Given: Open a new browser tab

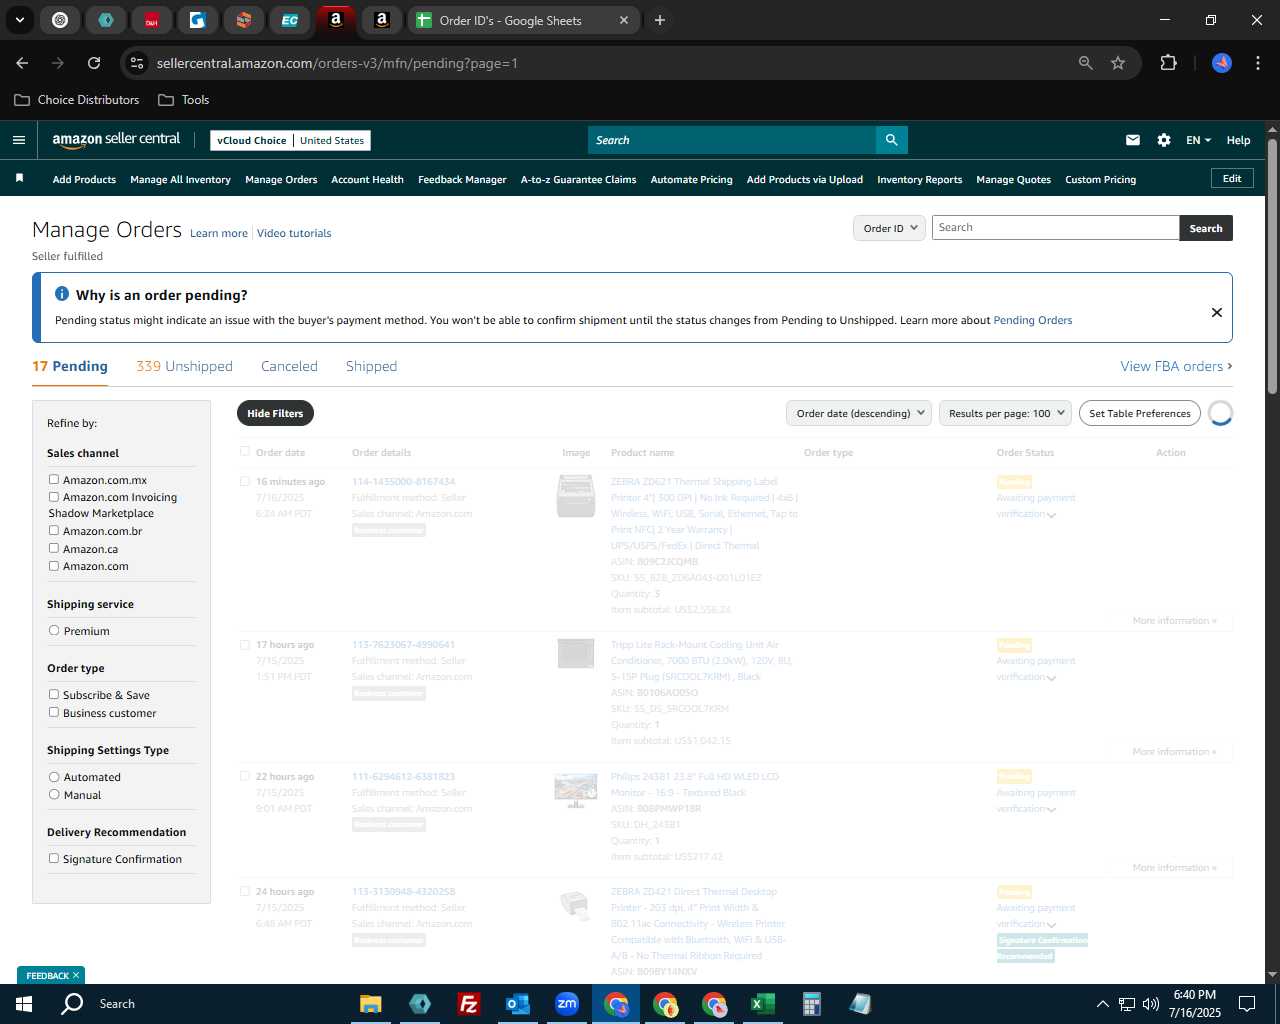Looking at the screenshot, I should [660, 20].
